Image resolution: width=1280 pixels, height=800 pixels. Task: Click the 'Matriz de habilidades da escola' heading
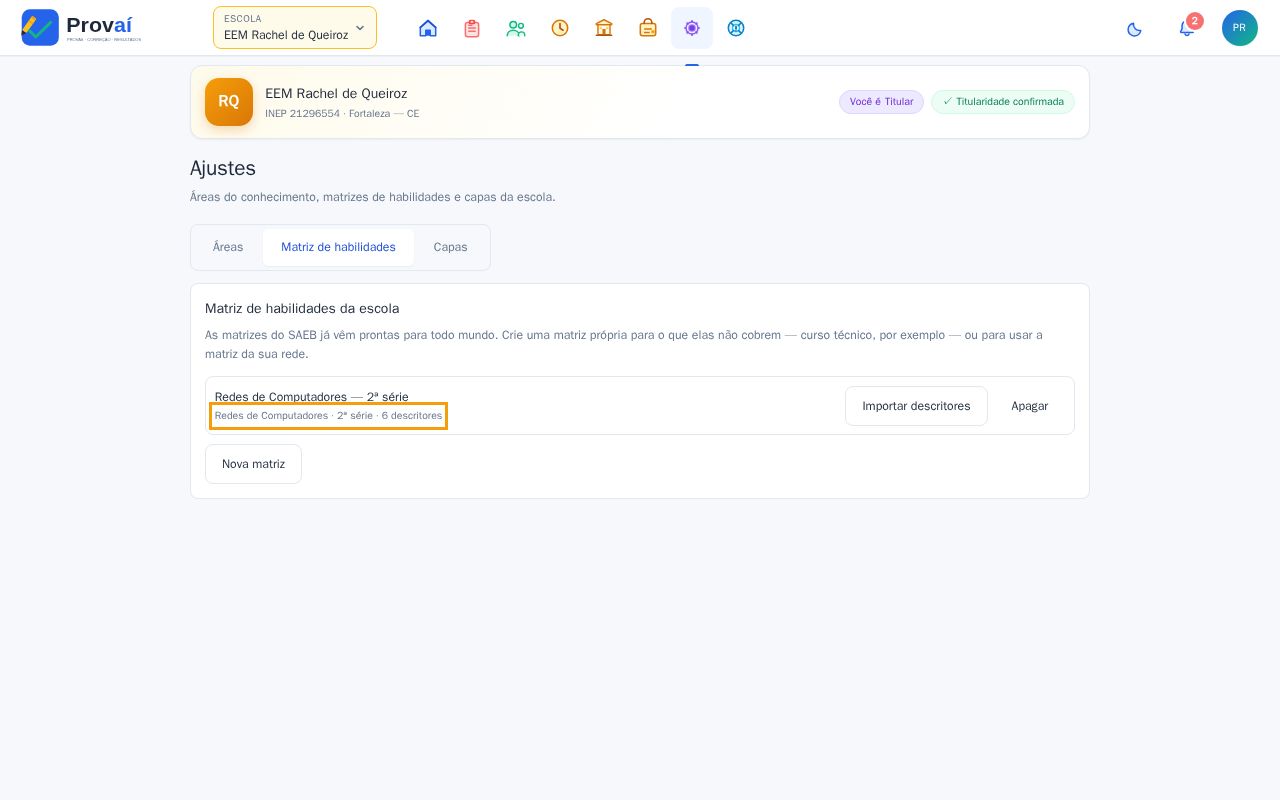(302, 309)
